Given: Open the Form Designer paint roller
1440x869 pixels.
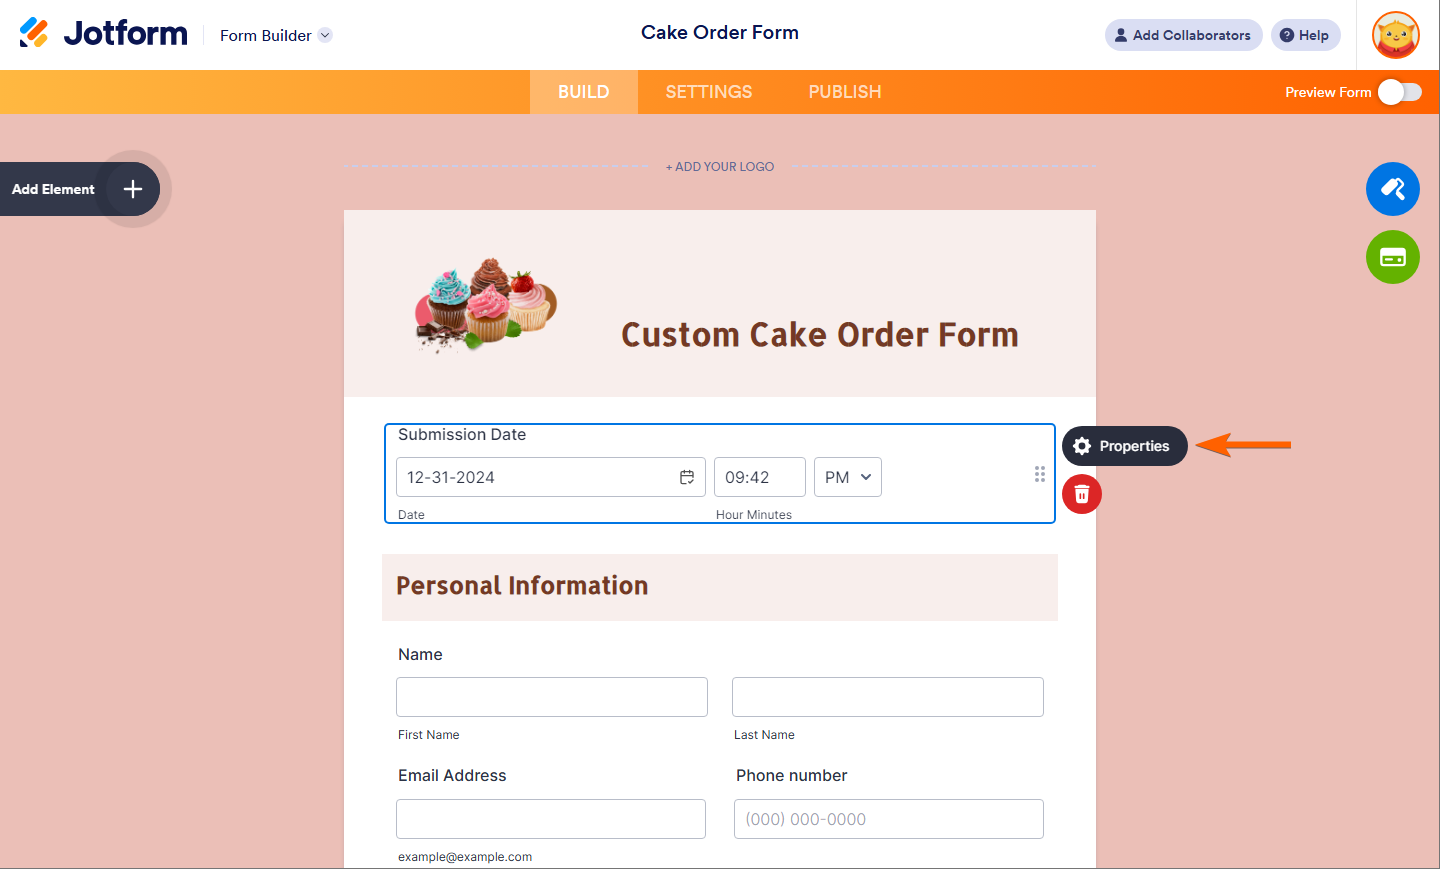Looking at the screenshot, I should pyautogui.click(x=1392, y=189).
